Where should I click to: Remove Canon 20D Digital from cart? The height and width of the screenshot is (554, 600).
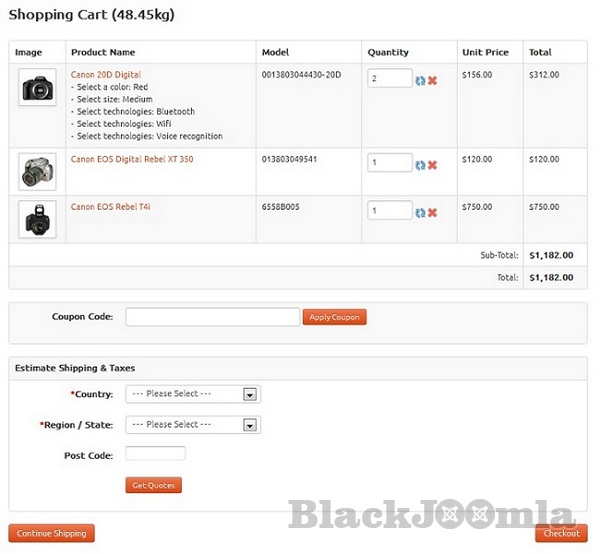[x=432, y=80]
